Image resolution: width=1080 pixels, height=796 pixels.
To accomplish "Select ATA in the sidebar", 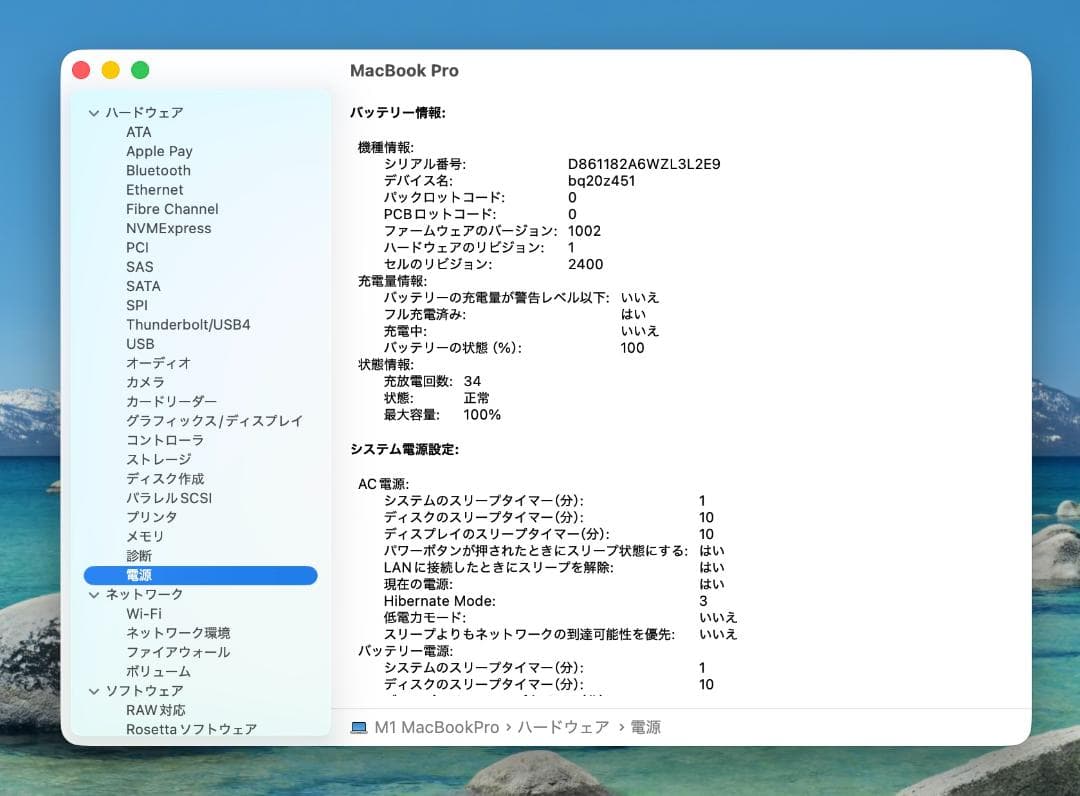I will (138, 132).
